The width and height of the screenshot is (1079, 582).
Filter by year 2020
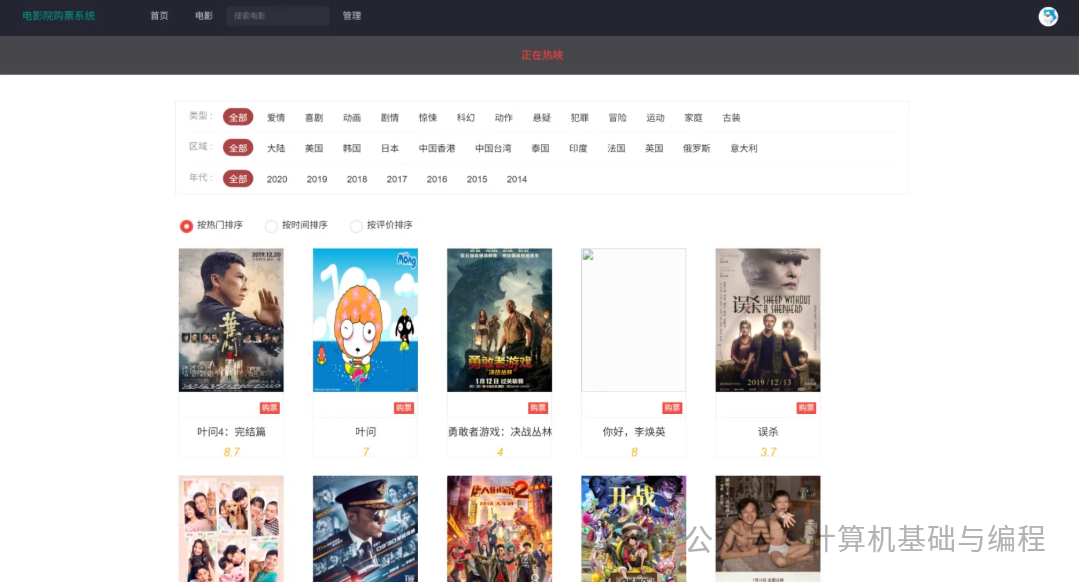tap(277, 179)
